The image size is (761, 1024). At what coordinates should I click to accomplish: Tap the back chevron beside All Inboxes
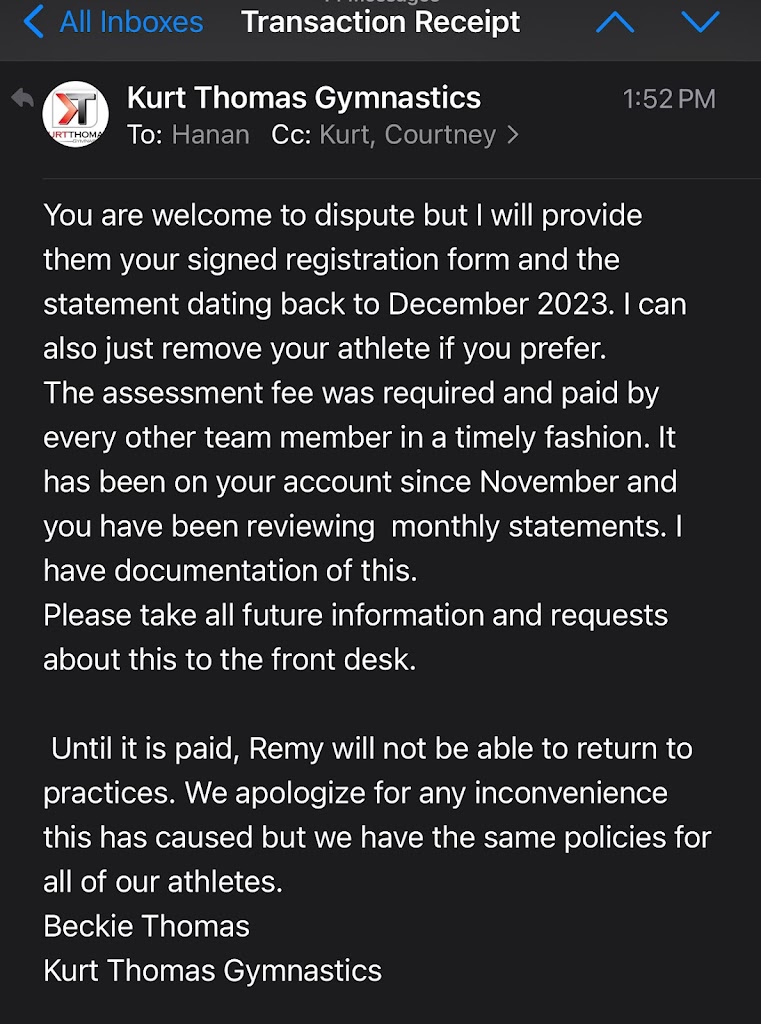click(34, 22)
